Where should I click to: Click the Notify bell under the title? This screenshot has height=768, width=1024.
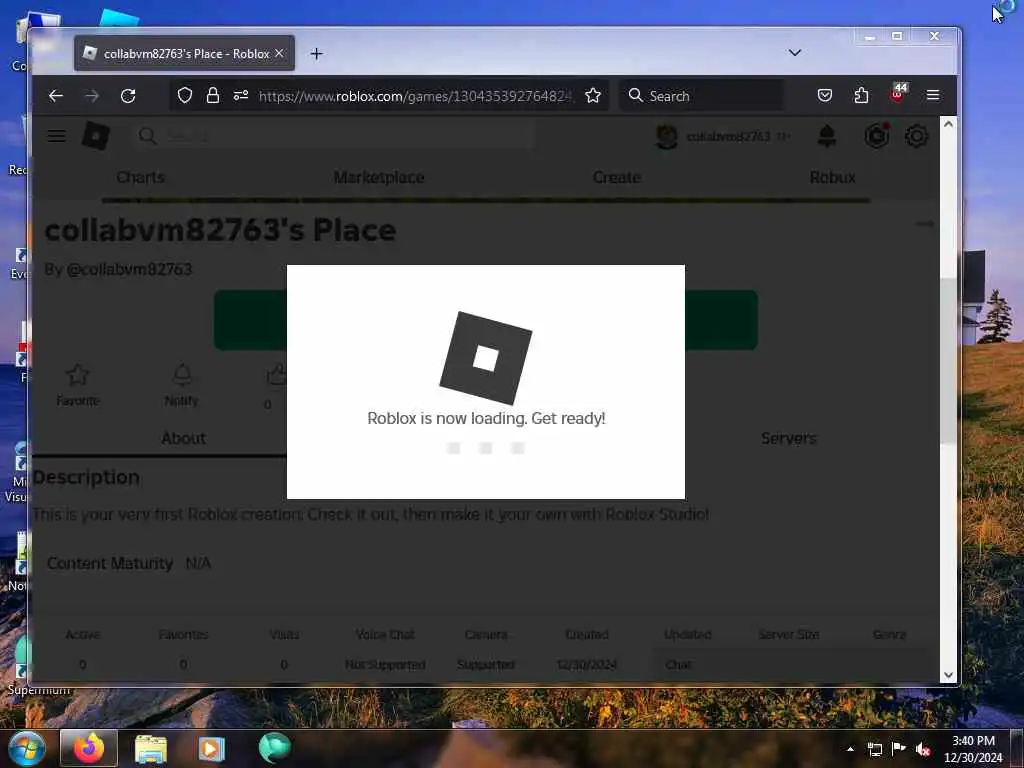[182, 375]
